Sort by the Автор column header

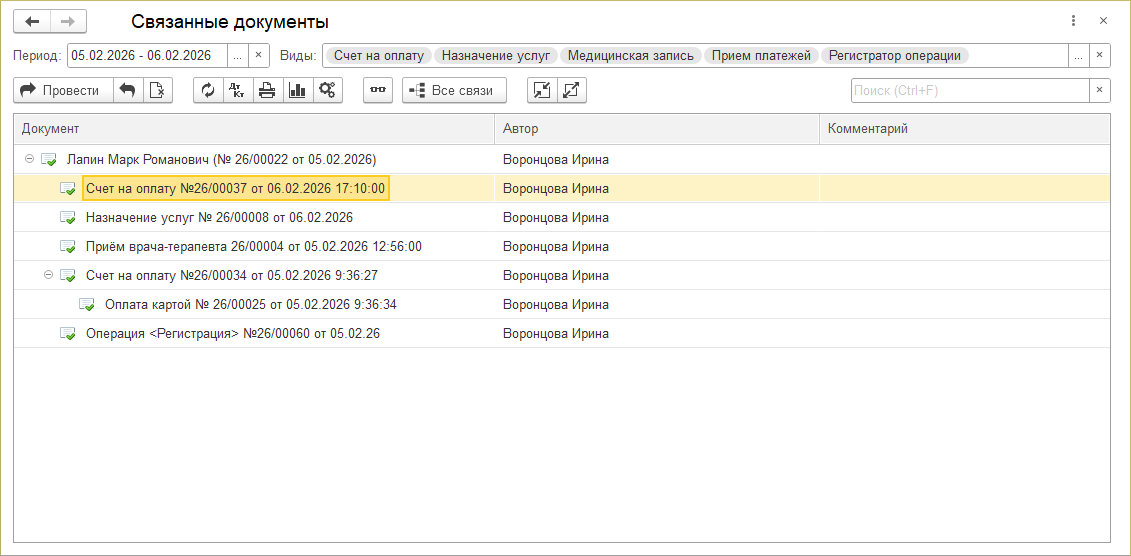(x=656, y=129)
